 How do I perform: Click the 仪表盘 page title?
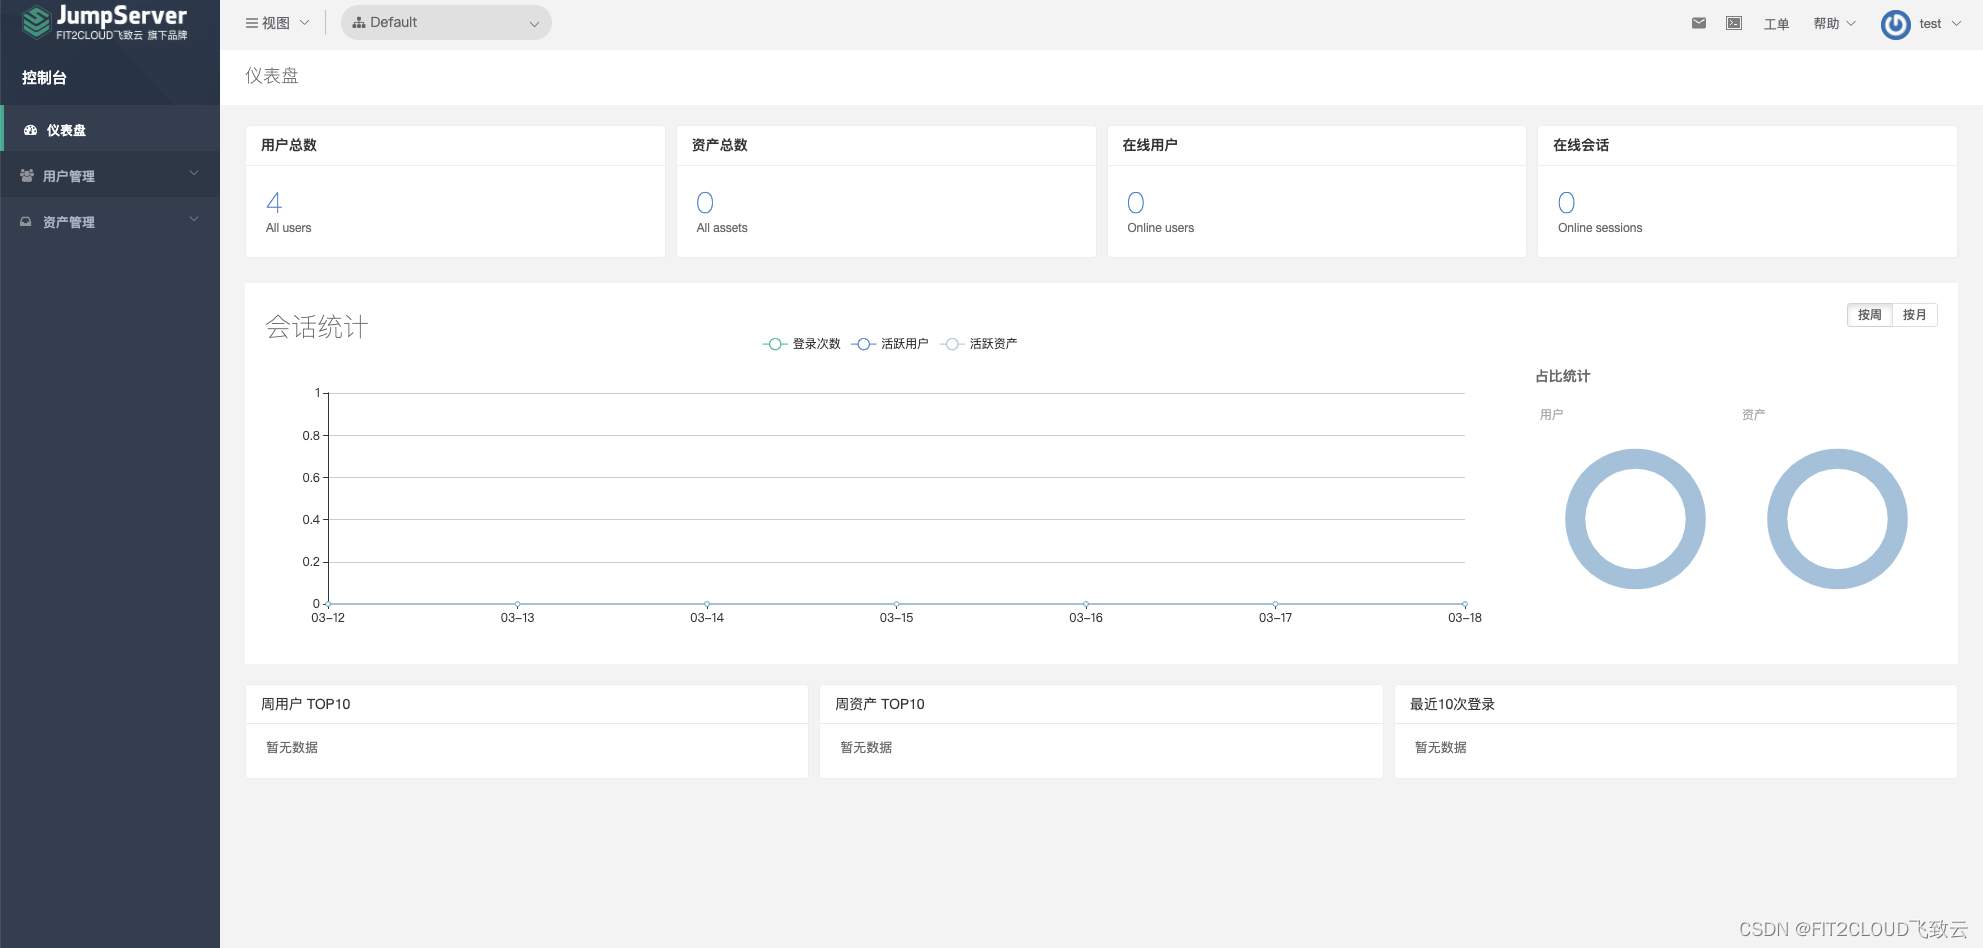pos(272,76)
